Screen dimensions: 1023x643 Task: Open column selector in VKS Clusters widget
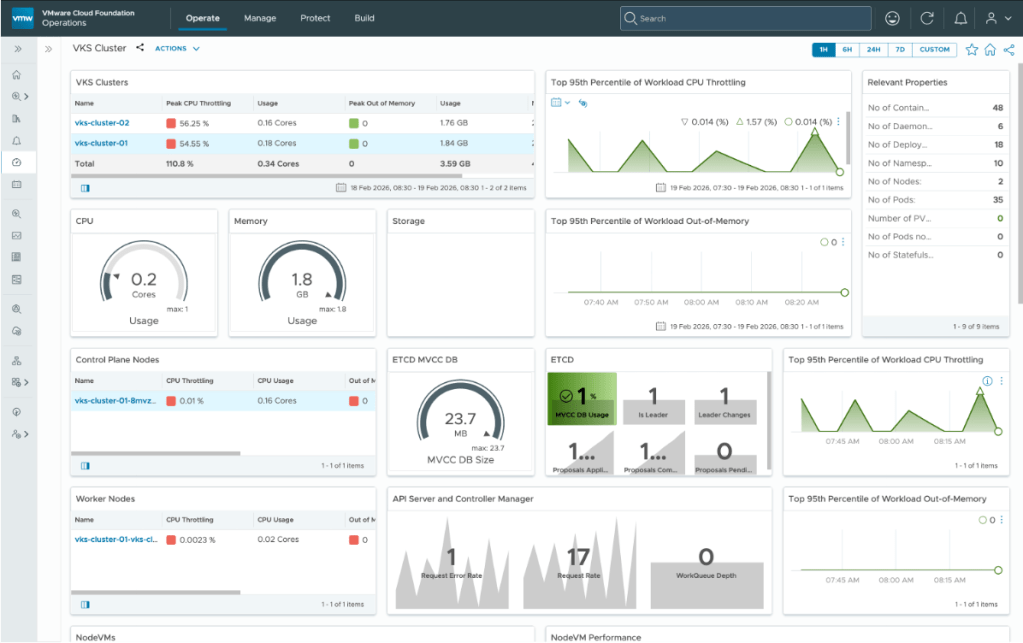pyautogui.click(x=85, y=188)
